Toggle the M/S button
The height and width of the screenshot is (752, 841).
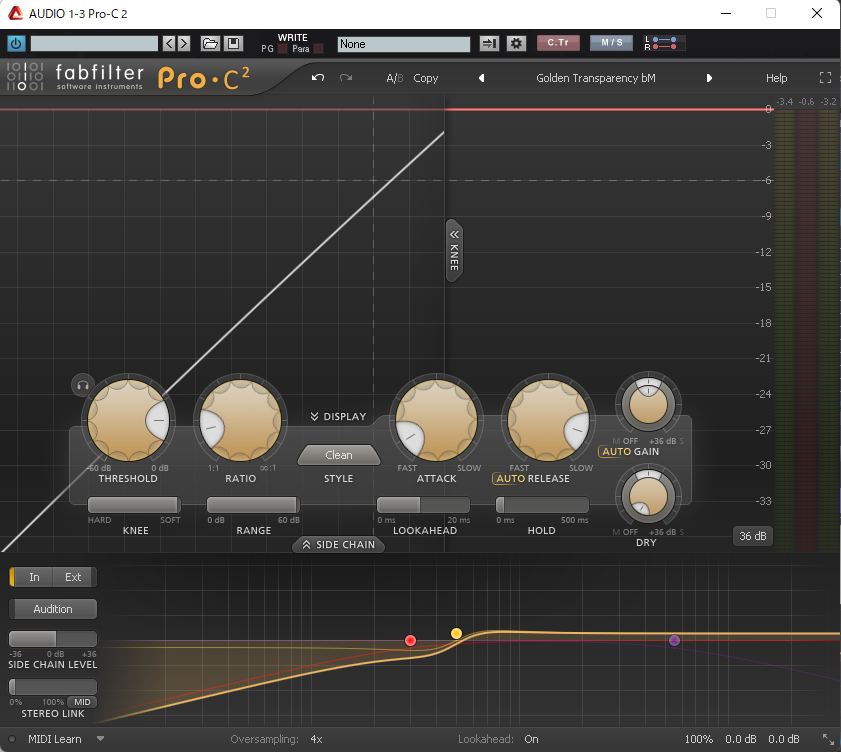pos(611,43)
